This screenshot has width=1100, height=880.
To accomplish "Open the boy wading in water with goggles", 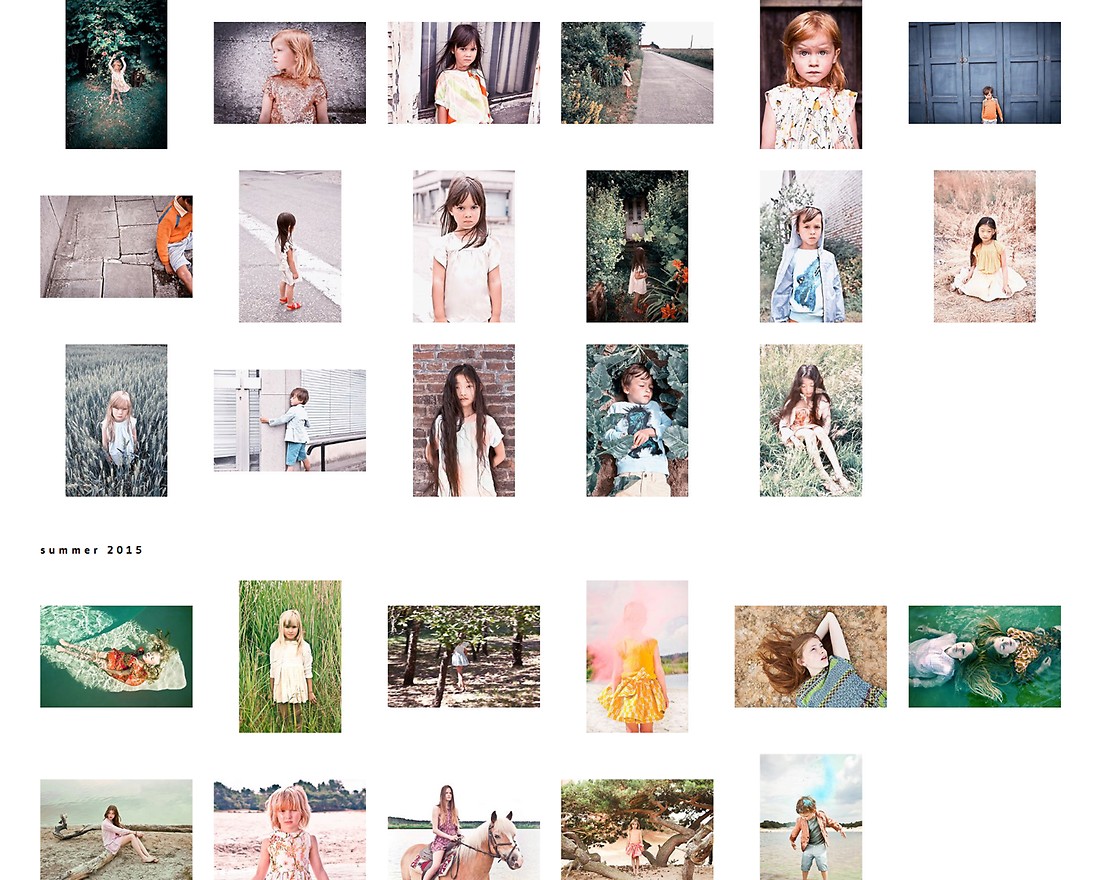I will 810,817.
